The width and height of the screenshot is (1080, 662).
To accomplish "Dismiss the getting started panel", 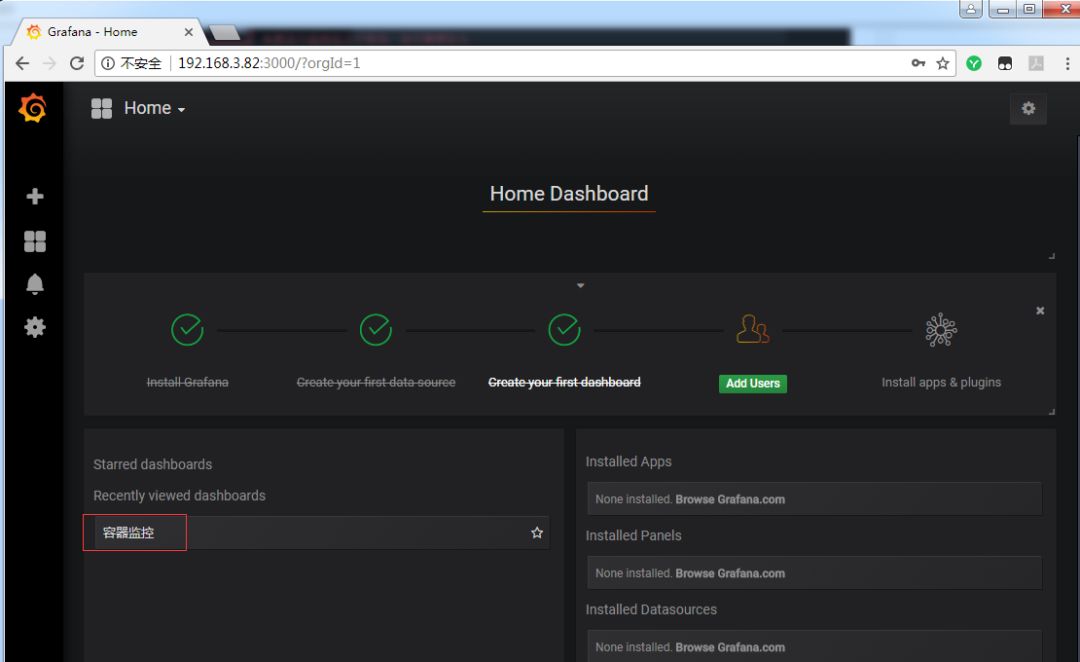I will tap(1040, 311).
